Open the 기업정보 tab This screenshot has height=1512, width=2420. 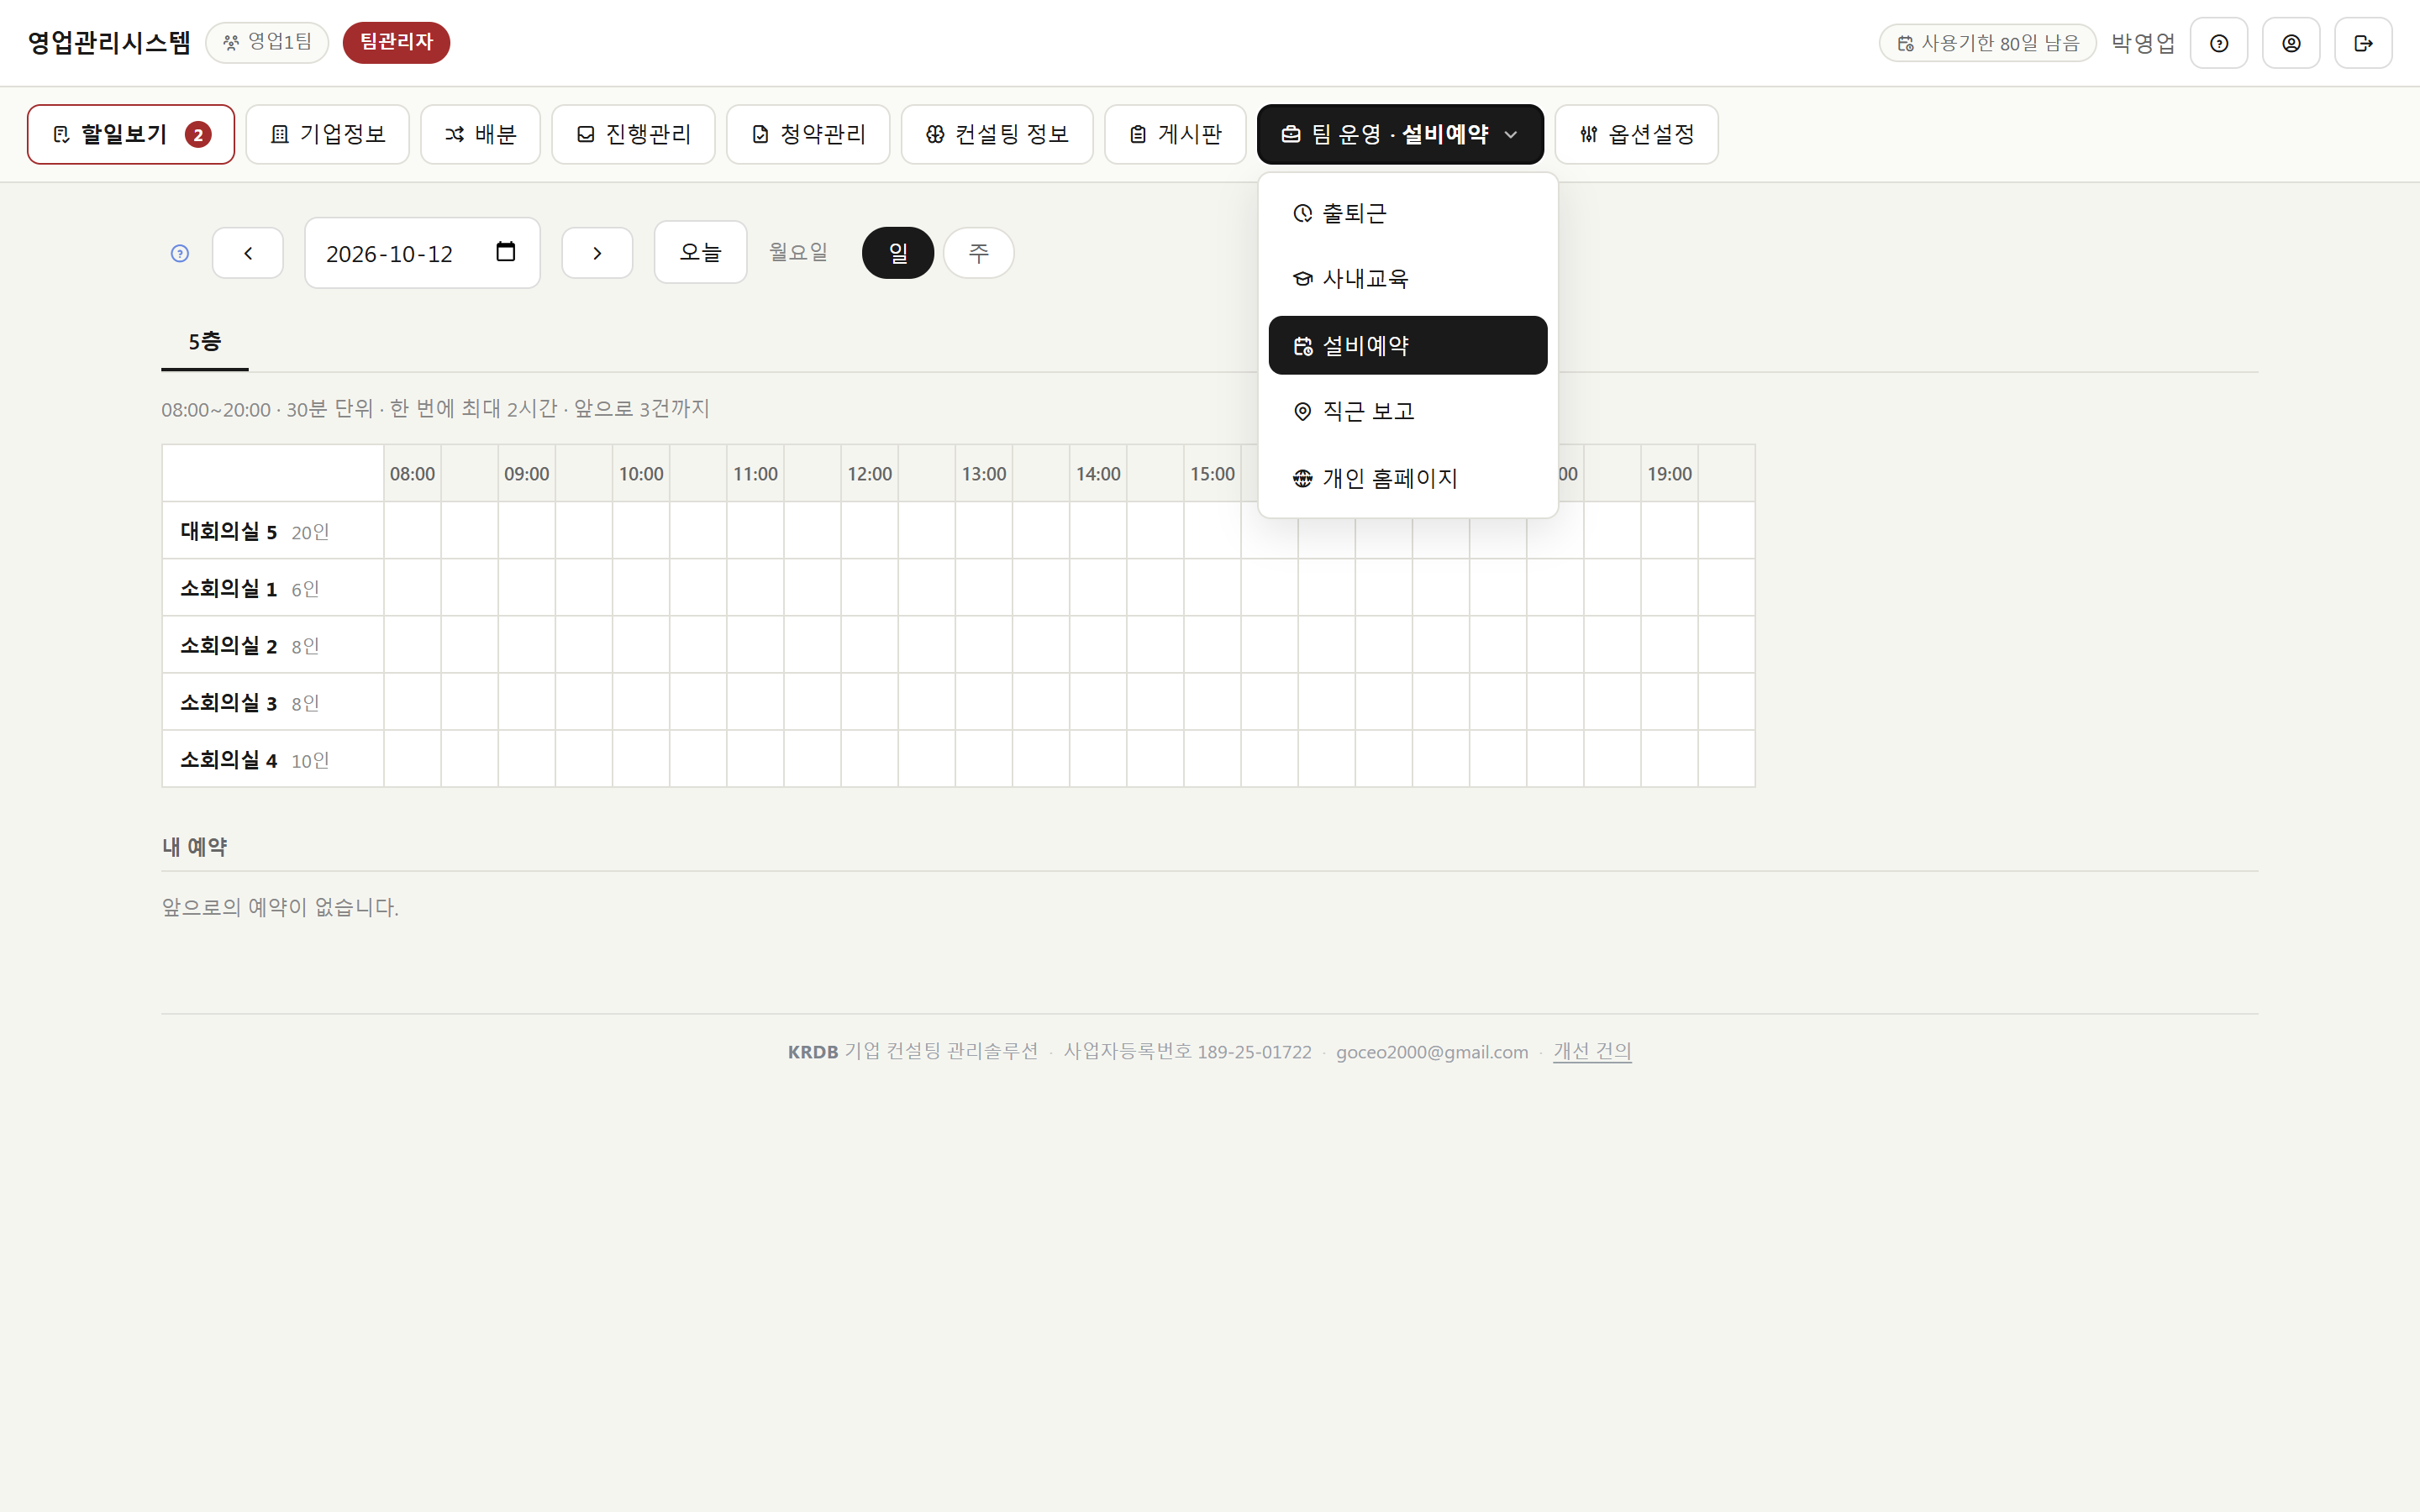coord(328,134)
